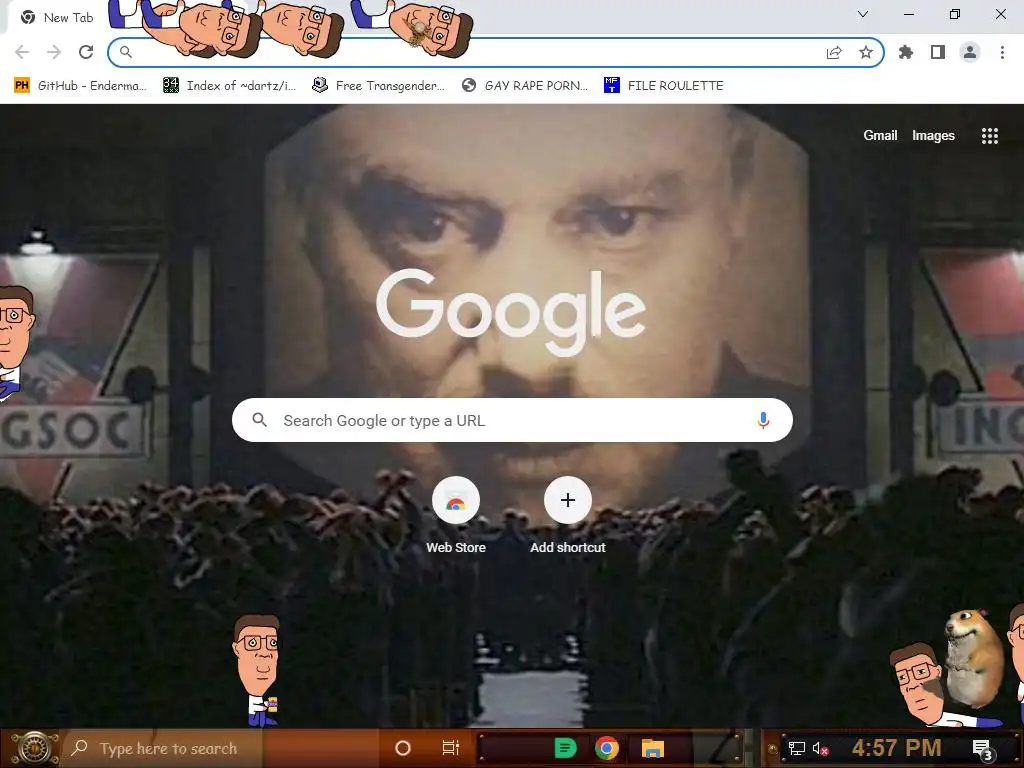Screen dimensions: 1024x768
Task: Reload the current page
Action: 86,52
